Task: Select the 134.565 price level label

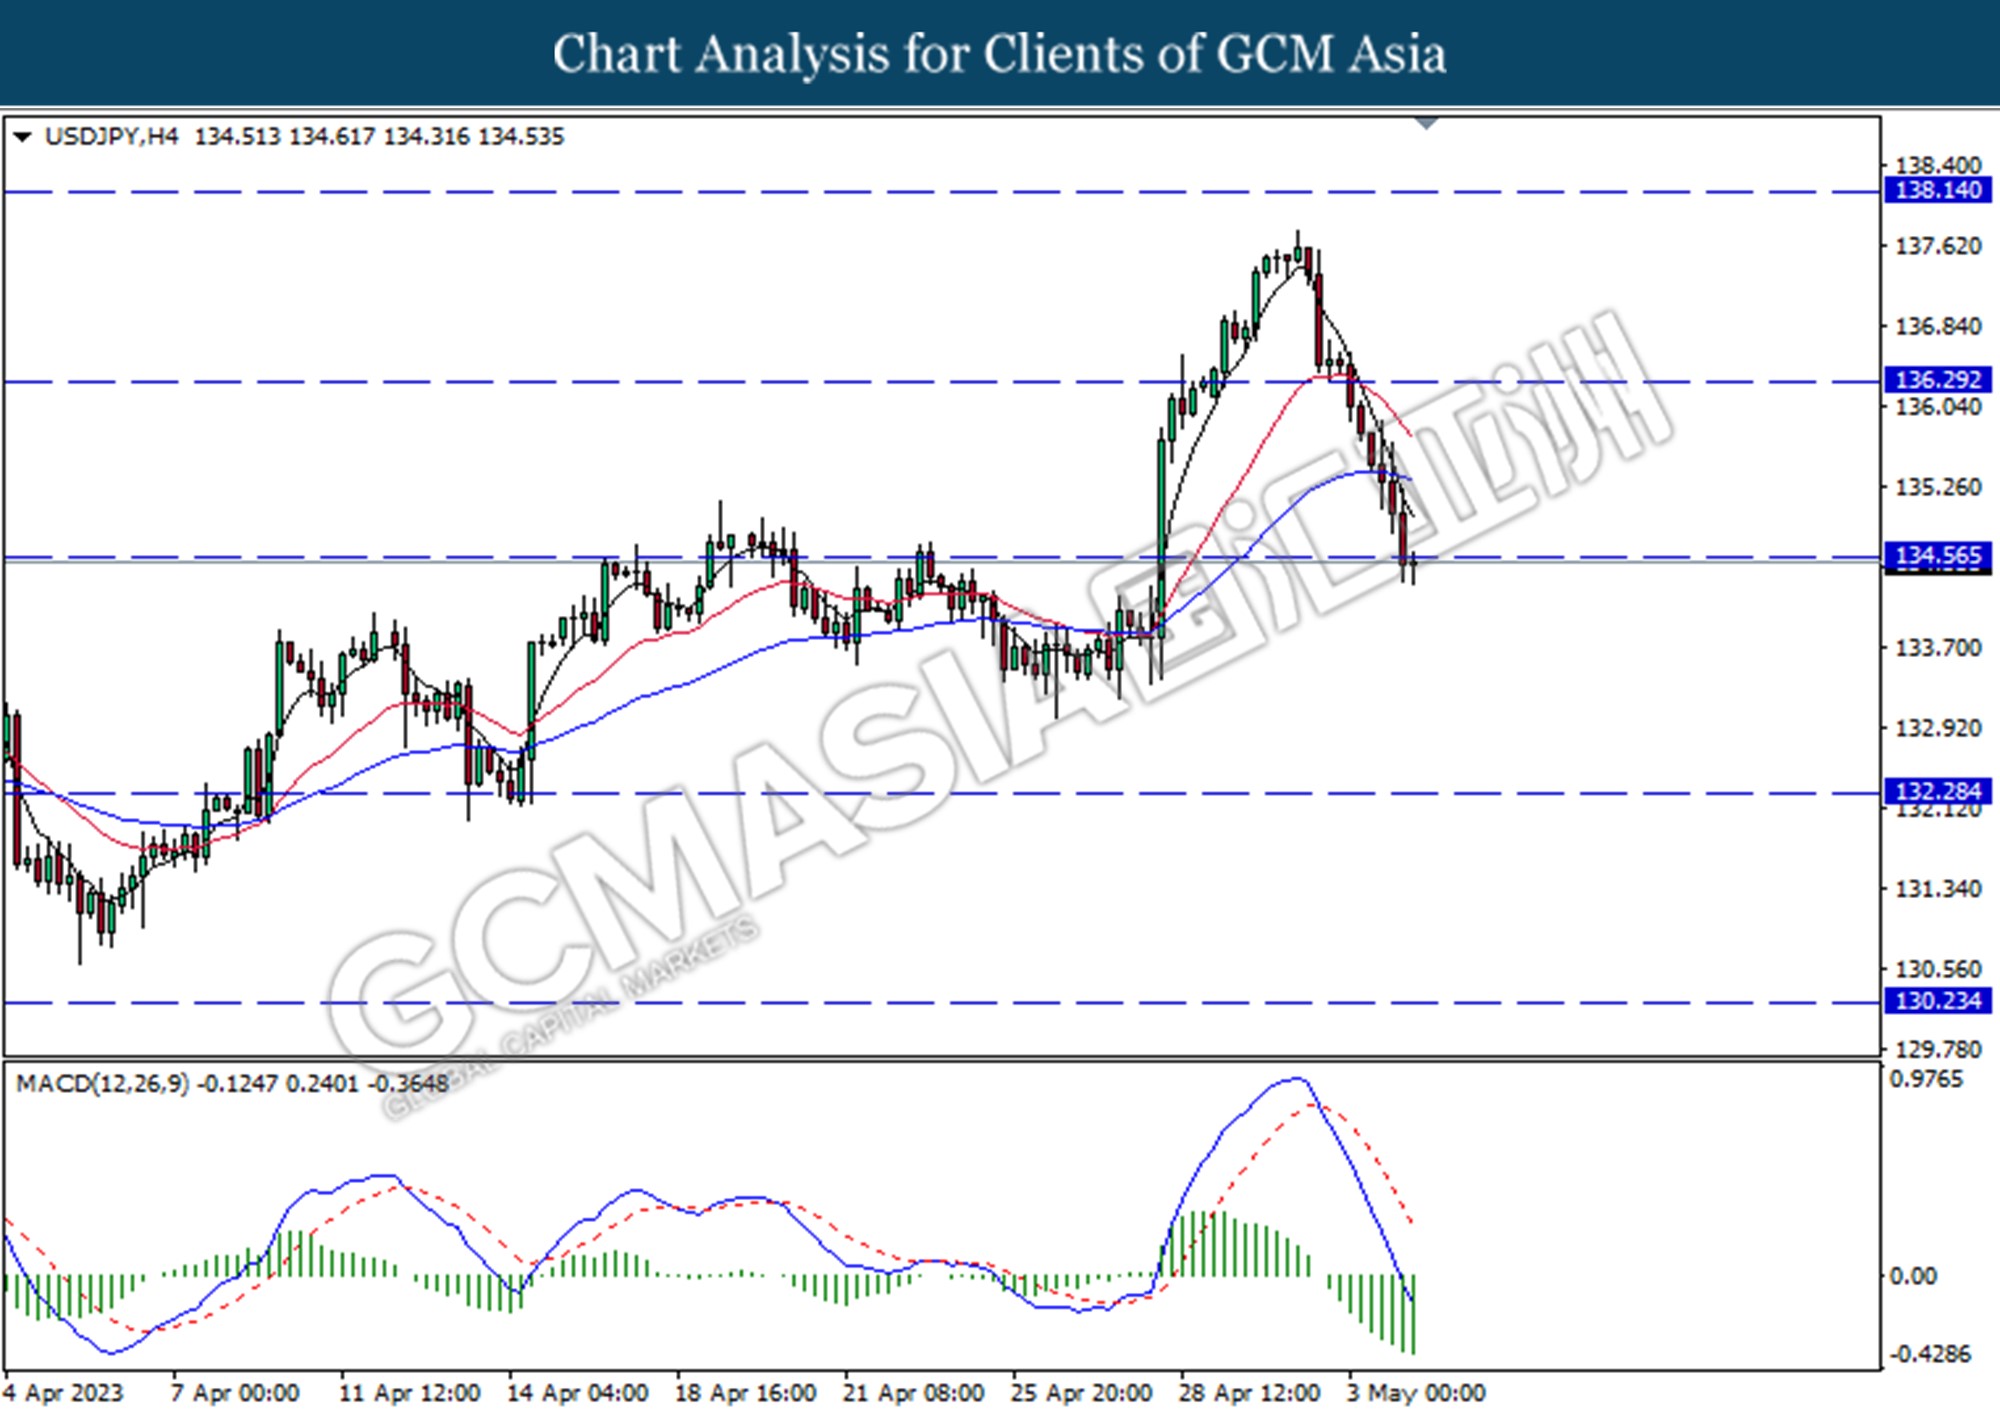Action: (1938, 556)
